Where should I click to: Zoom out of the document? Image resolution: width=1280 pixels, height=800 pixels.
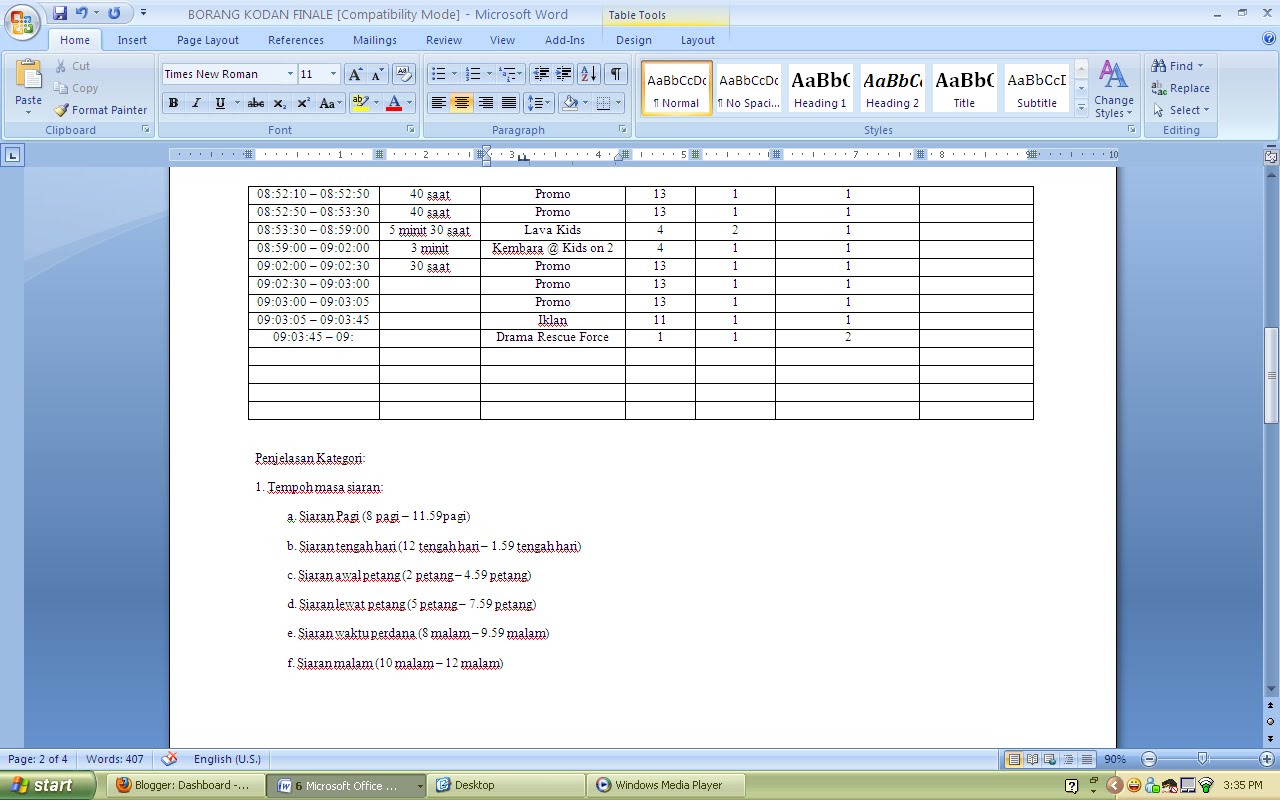[1149, 759]
